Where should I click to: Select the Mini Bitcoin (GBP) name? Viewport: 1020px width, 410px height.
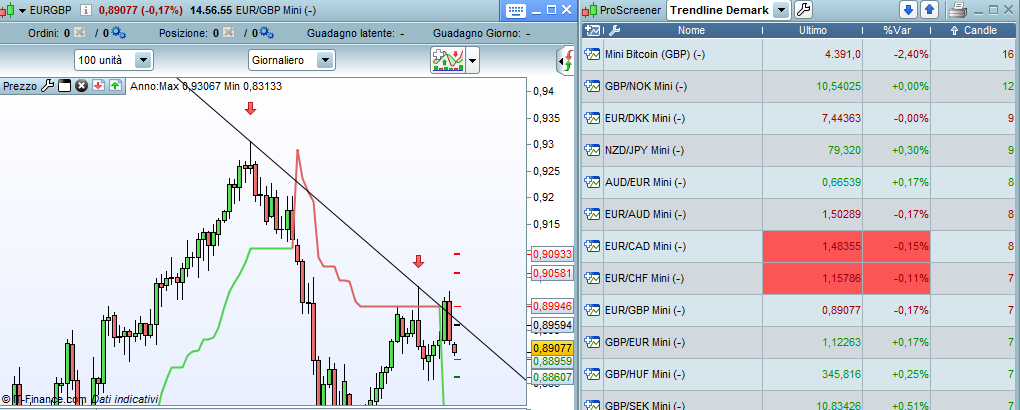click(654, 55)
